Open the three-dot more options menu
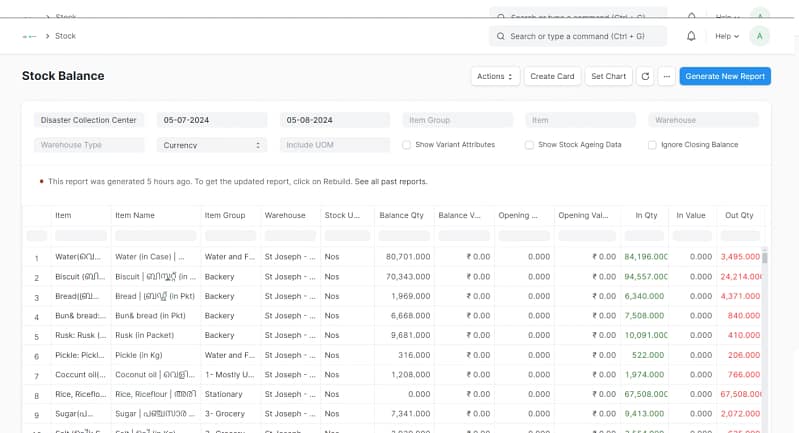 tap(667, 76)
